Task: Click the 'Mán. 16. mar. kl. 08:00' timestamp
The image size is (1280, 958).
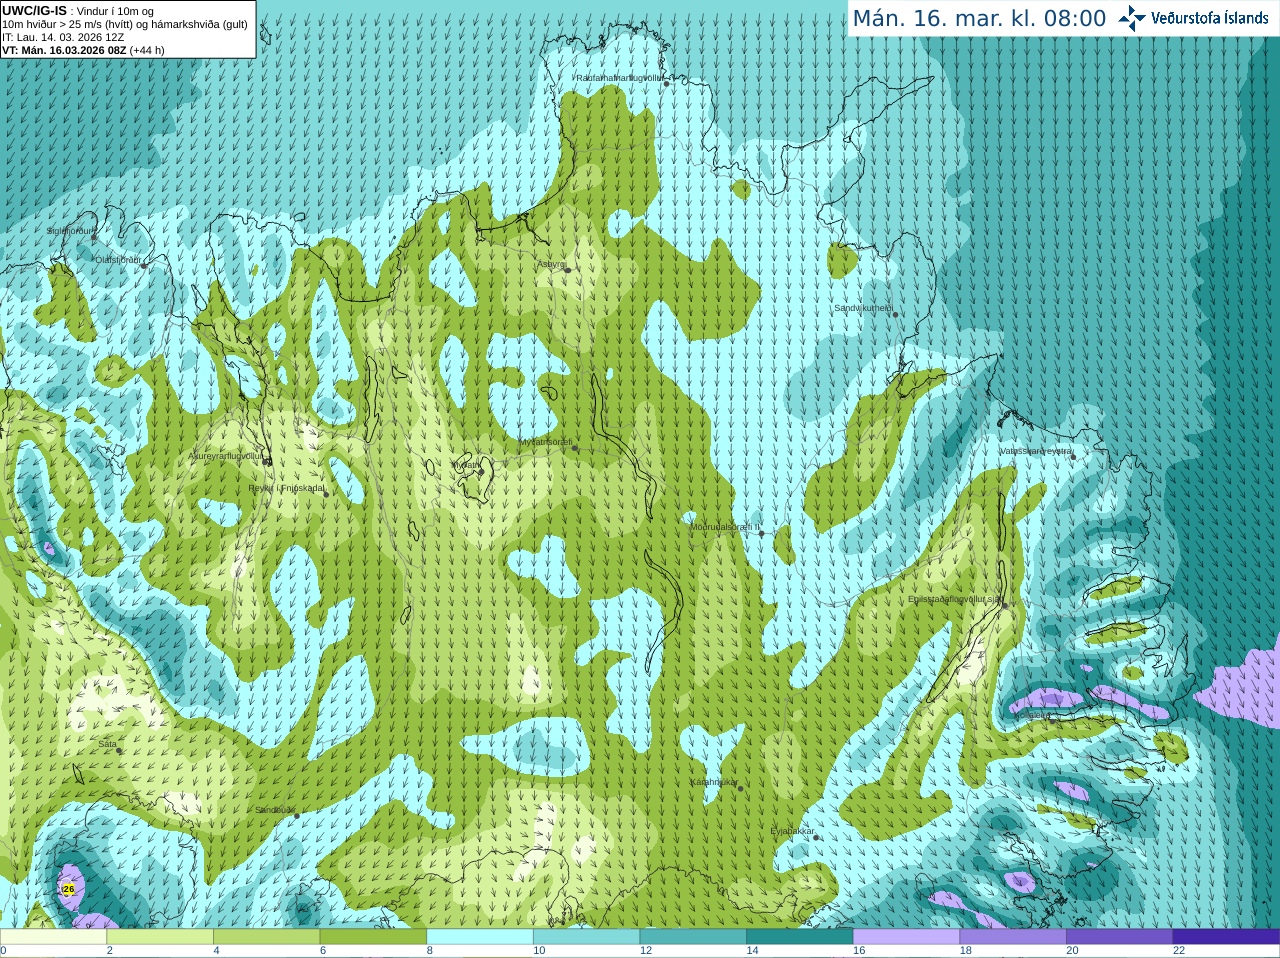Action: tap(979, 18)
